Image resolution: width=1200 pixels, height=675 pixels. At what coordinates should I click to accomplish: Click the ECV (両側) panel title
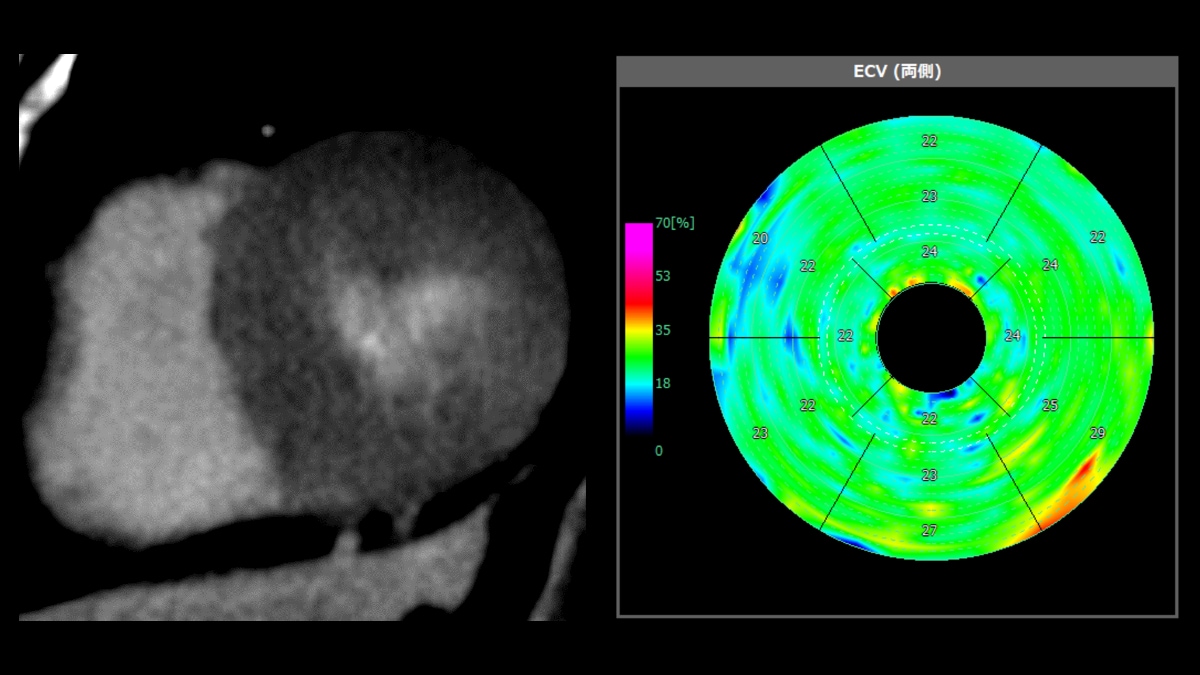tap(896, 71)
